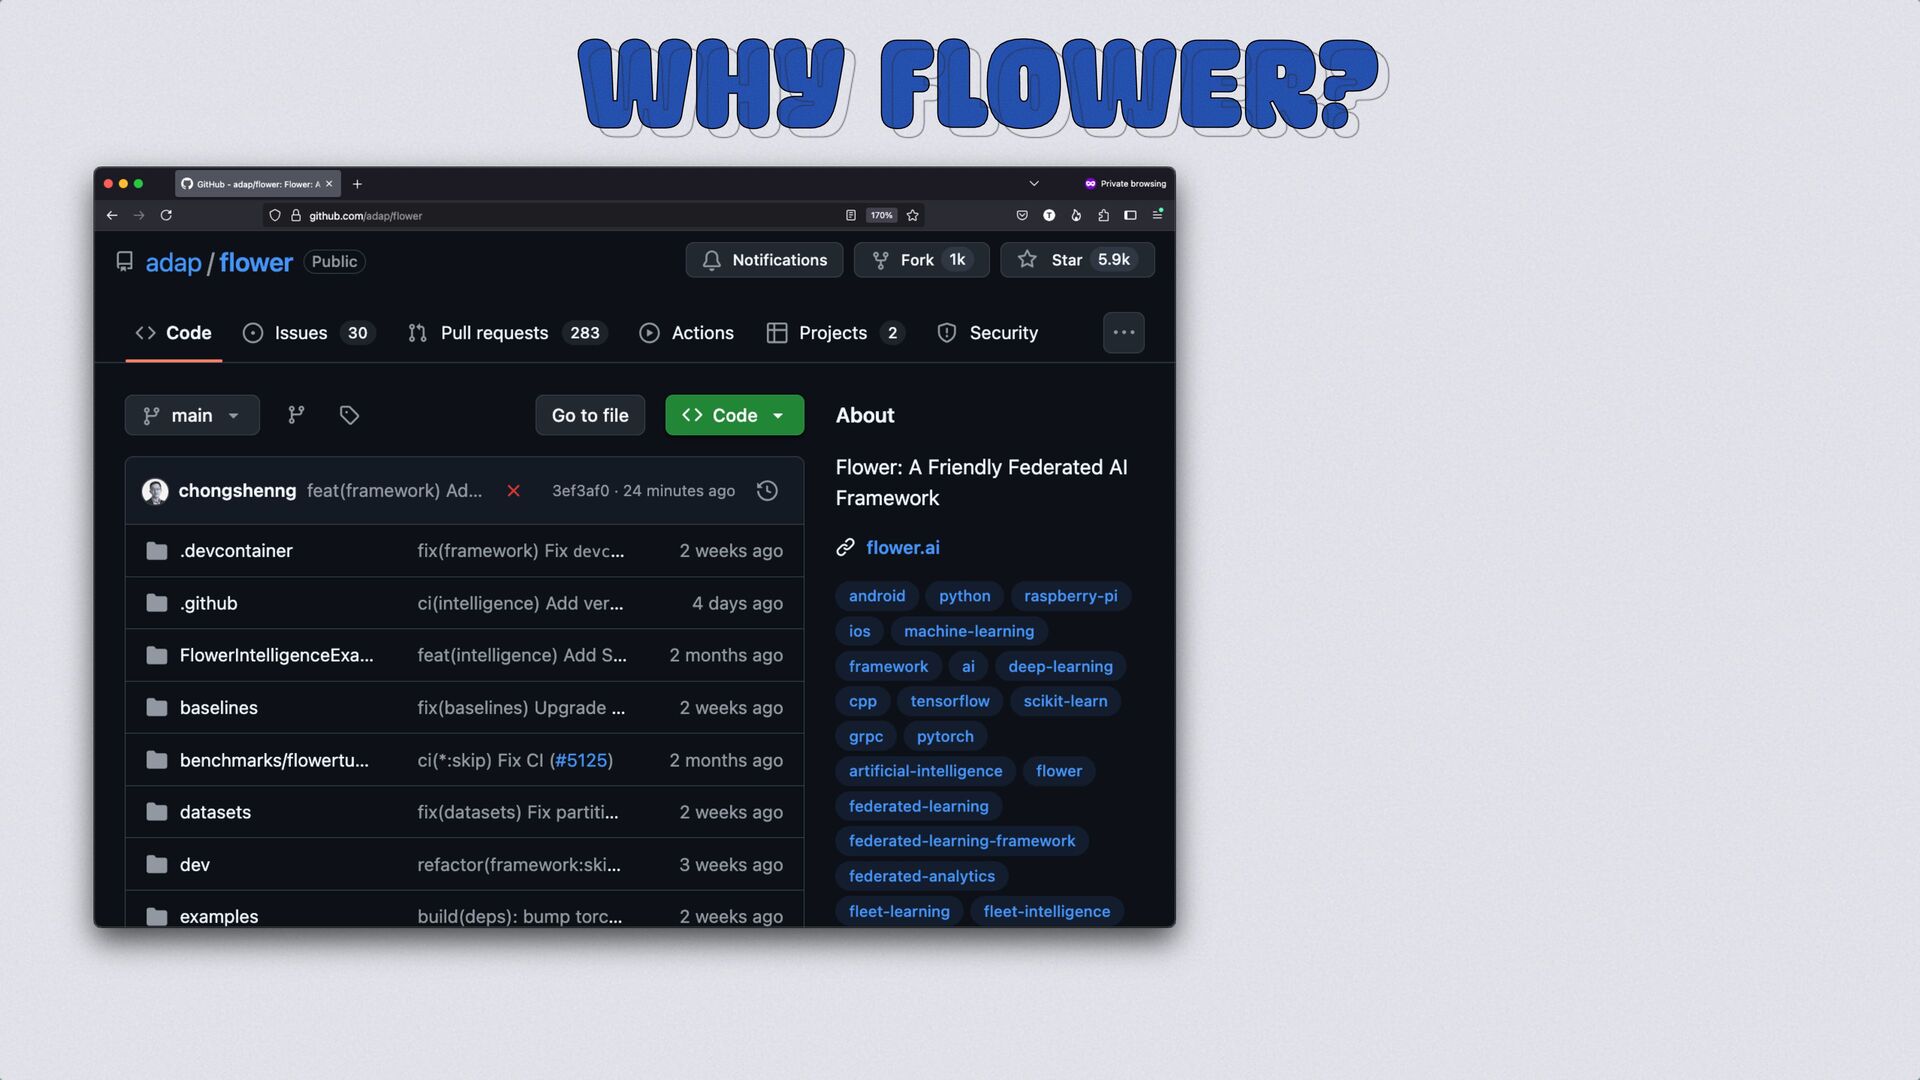Click the pytorch topic tag
This screenshot has height=1080, width=1920.
[x=945, y=736]
